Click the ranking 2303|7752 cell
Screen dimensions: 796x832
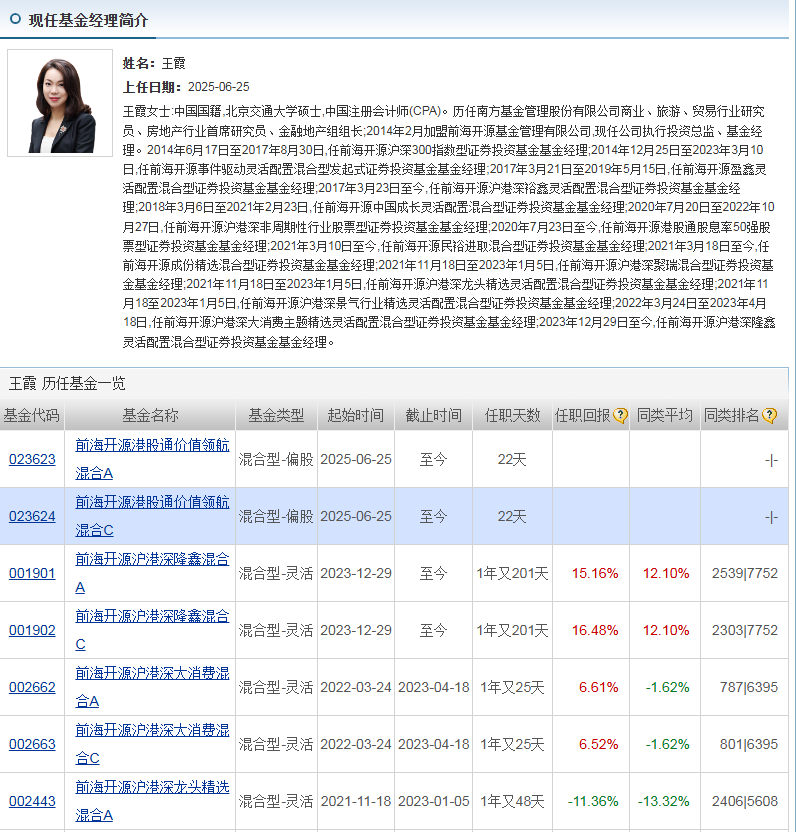[745, 630]
